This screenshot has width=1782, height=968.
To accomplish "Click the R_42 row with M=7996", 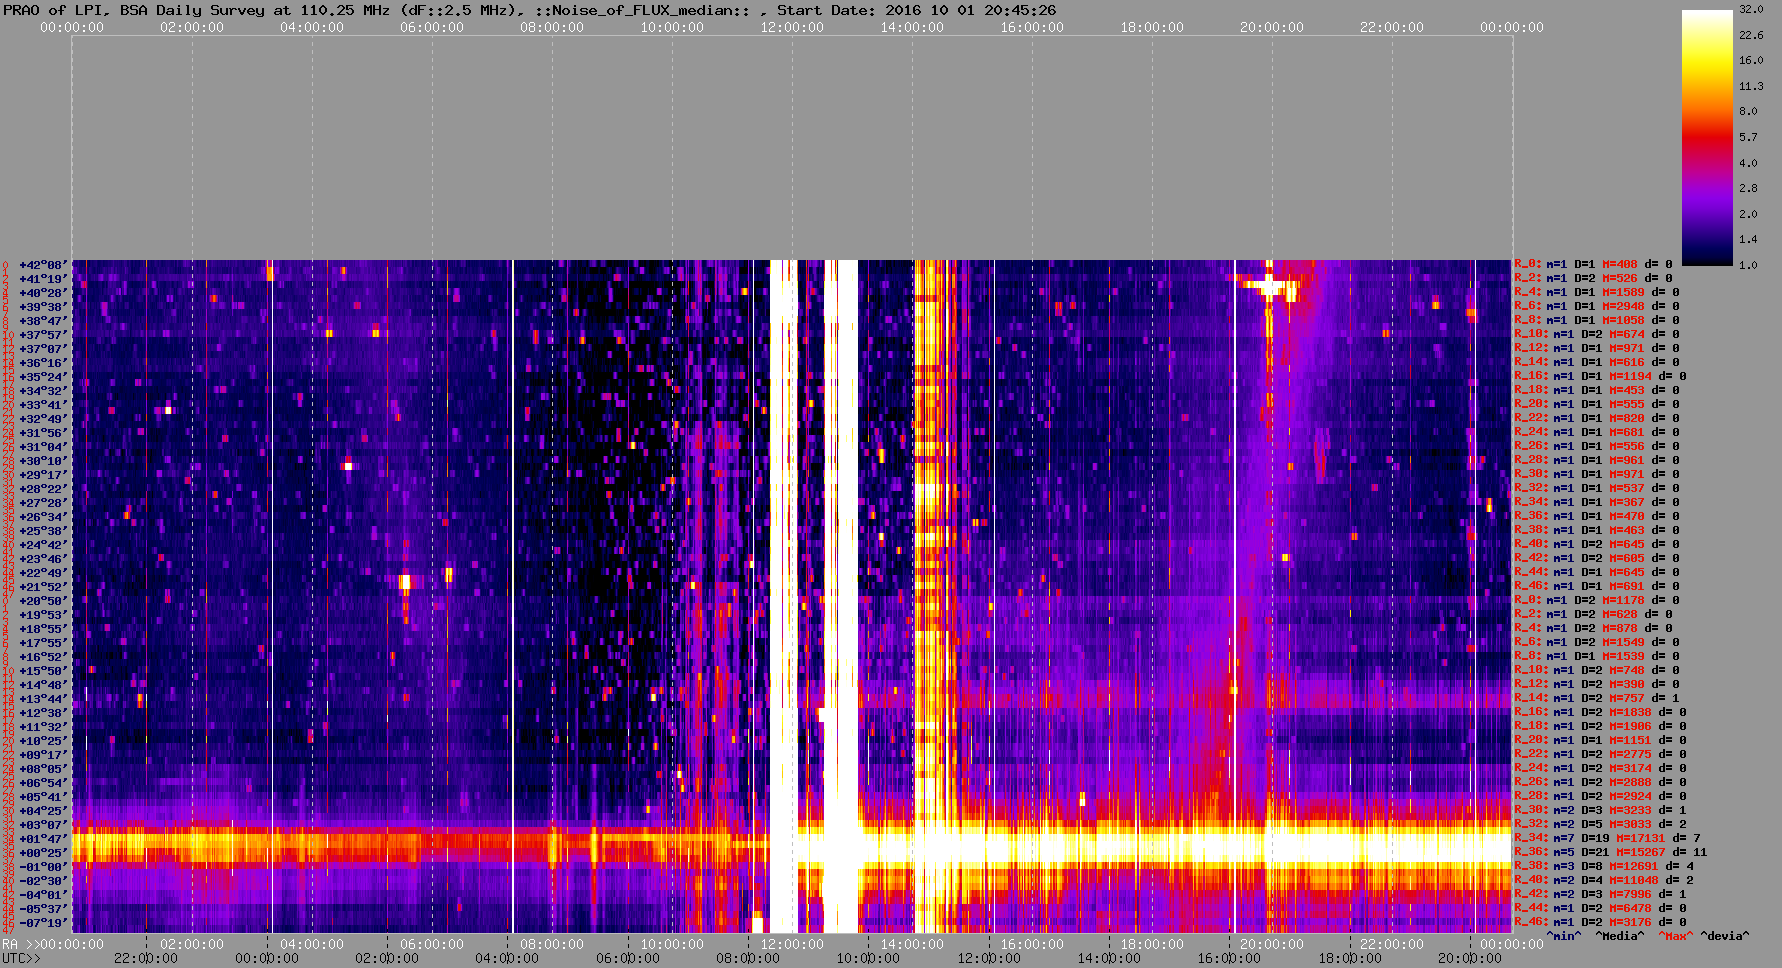I will tap(1600, 895).
